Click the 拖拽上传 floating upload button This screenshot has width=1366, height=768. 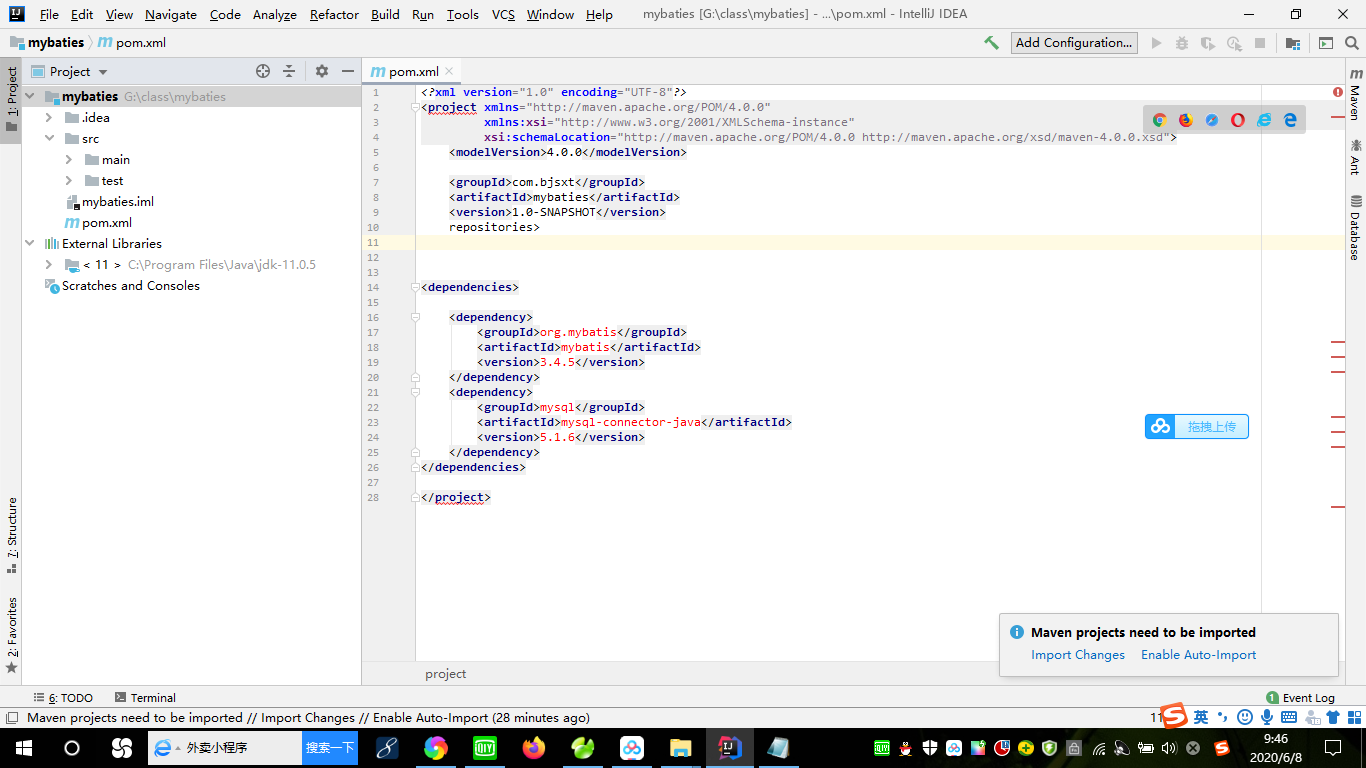pos(1197,427)
